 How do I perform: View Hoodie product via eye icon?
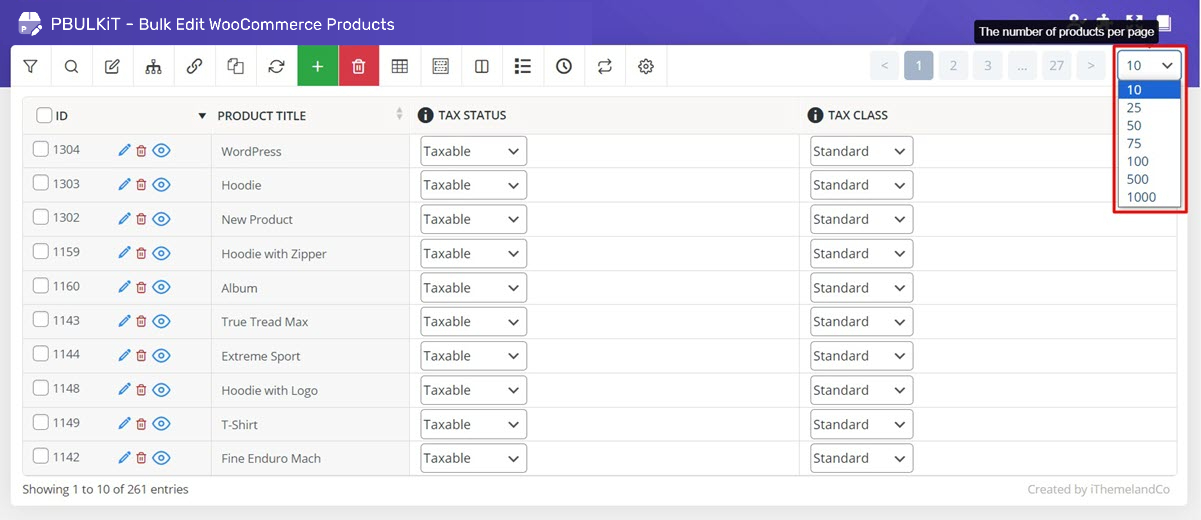tap(161, 185)
